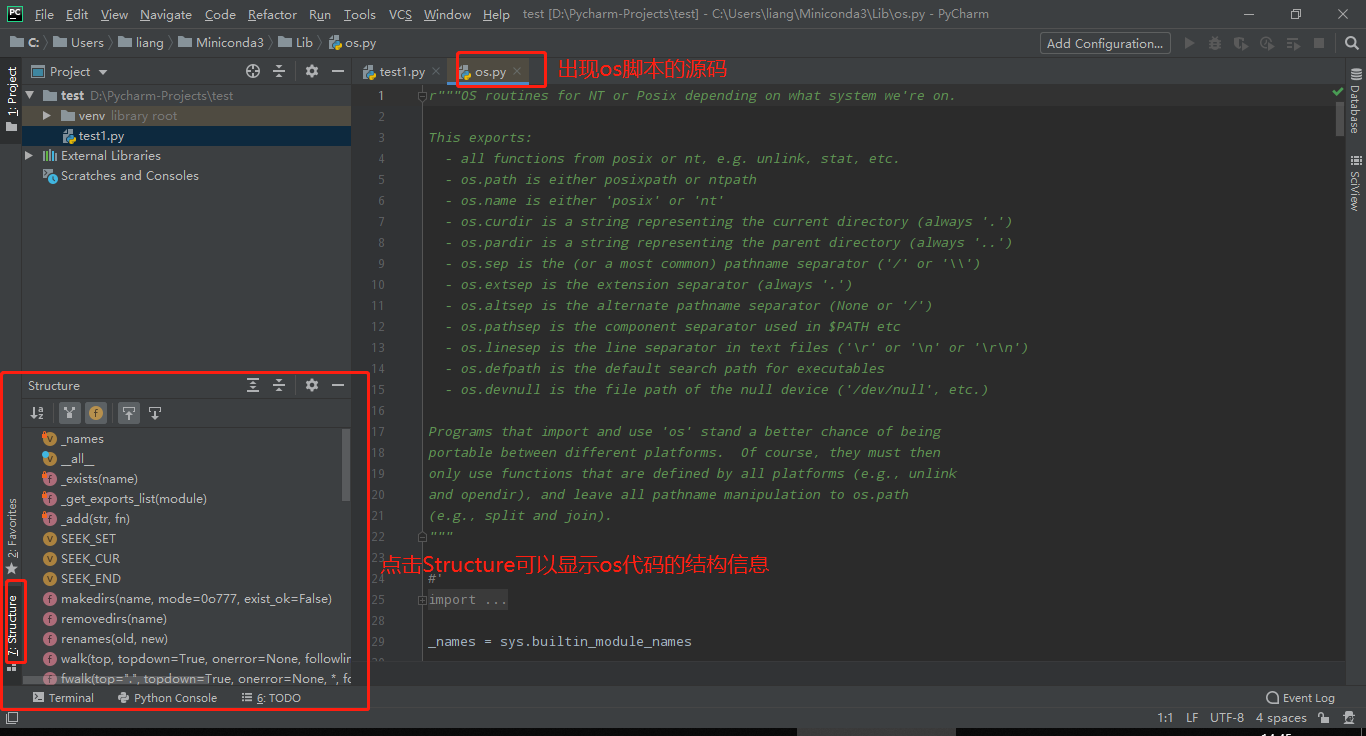
Task: Click the Debug bug icon
Action: point(1215,43)
